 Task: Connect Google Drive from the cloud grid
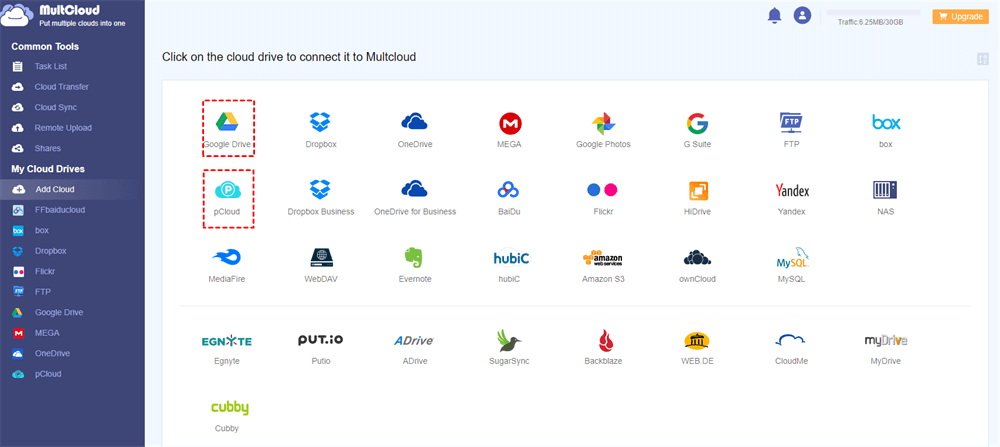(227, 128)
